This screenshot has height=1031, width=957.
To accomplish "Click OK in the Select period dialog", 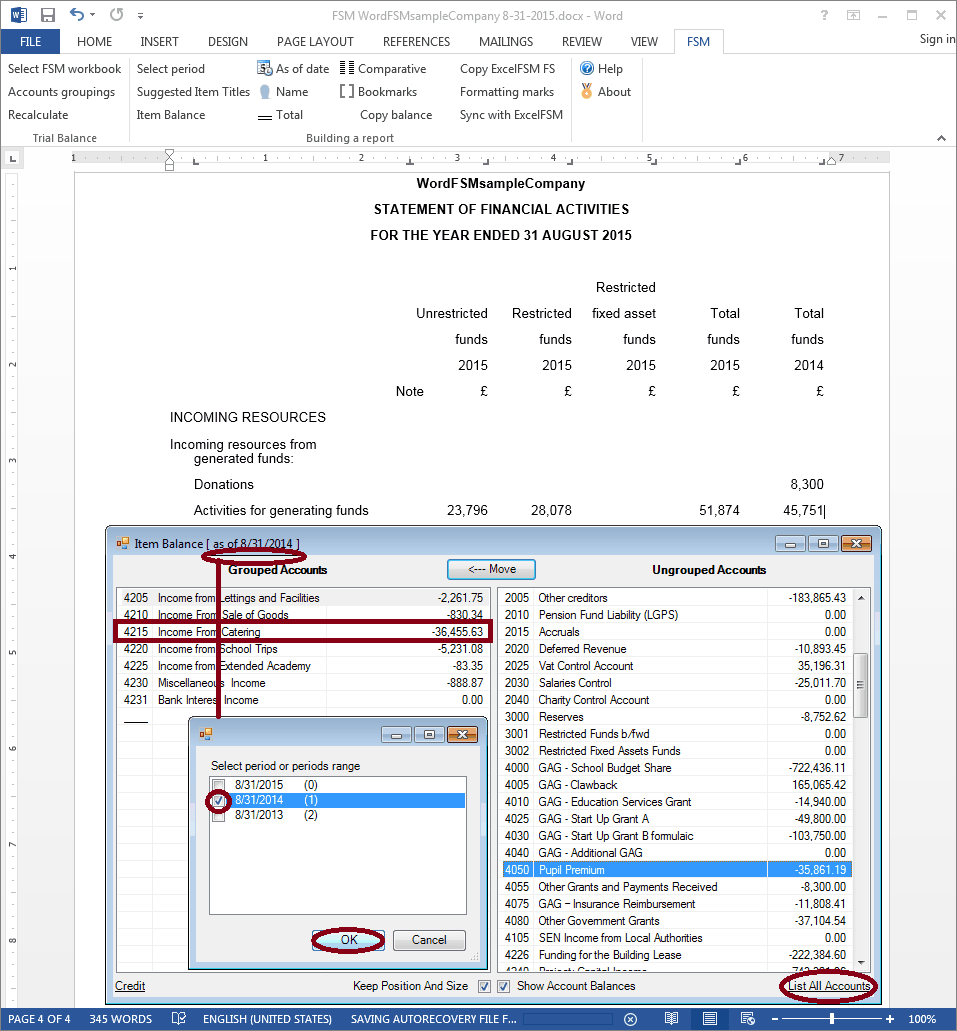I will click(x=349, y=940).
